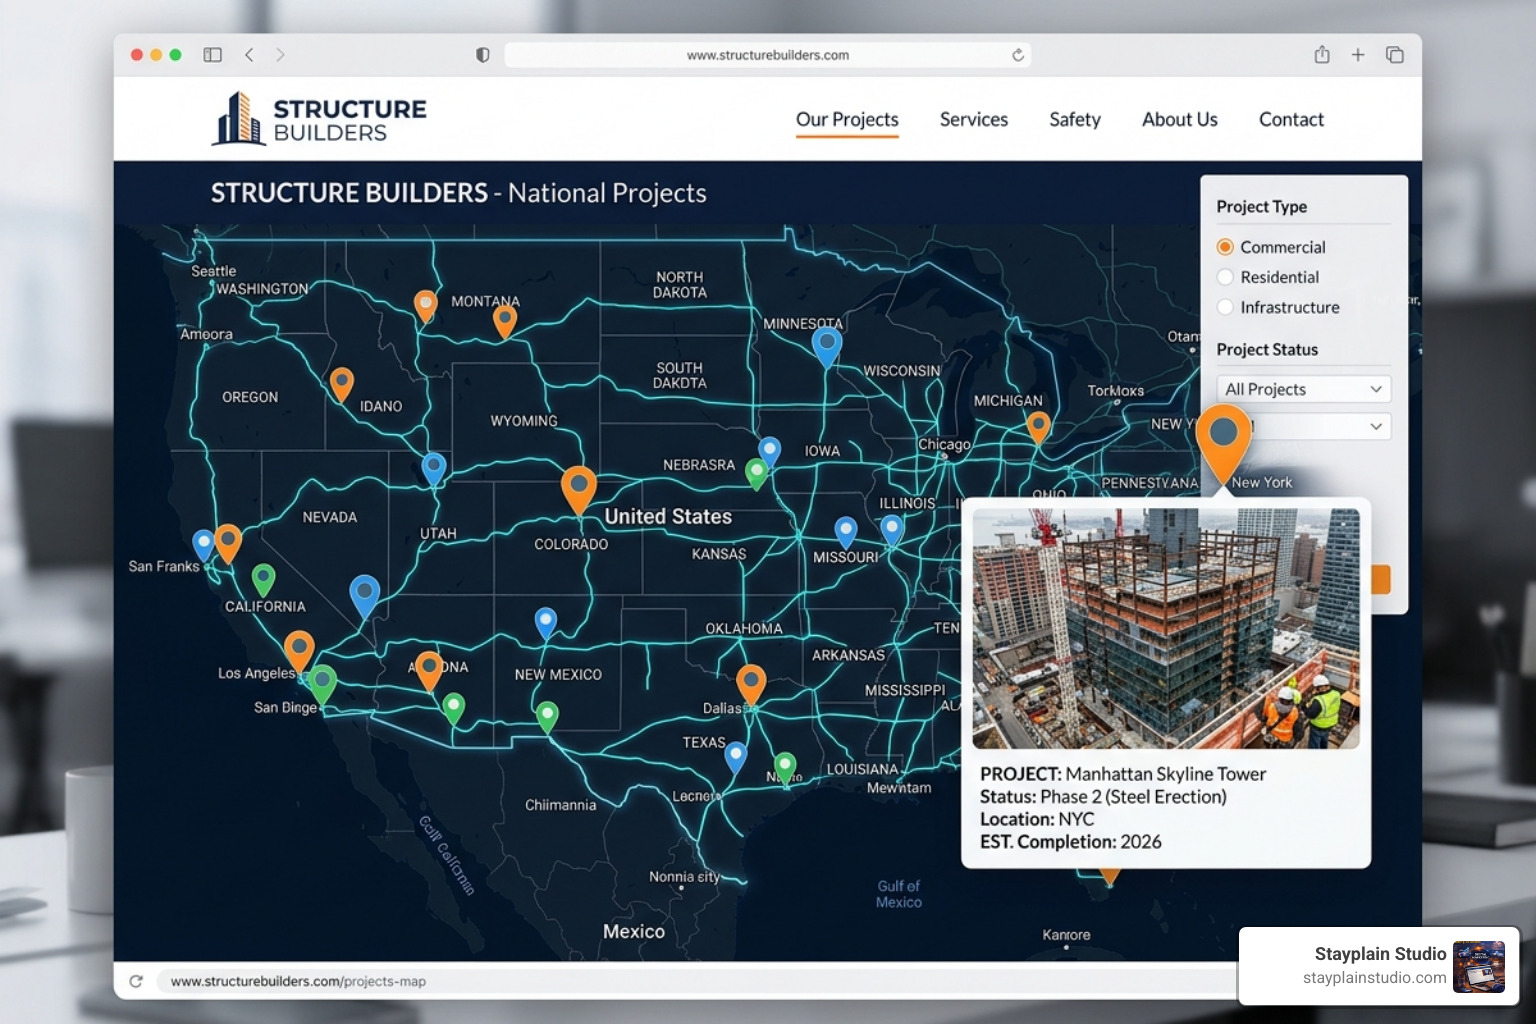Click the Seattle city label on map

[x=213, y=271]
